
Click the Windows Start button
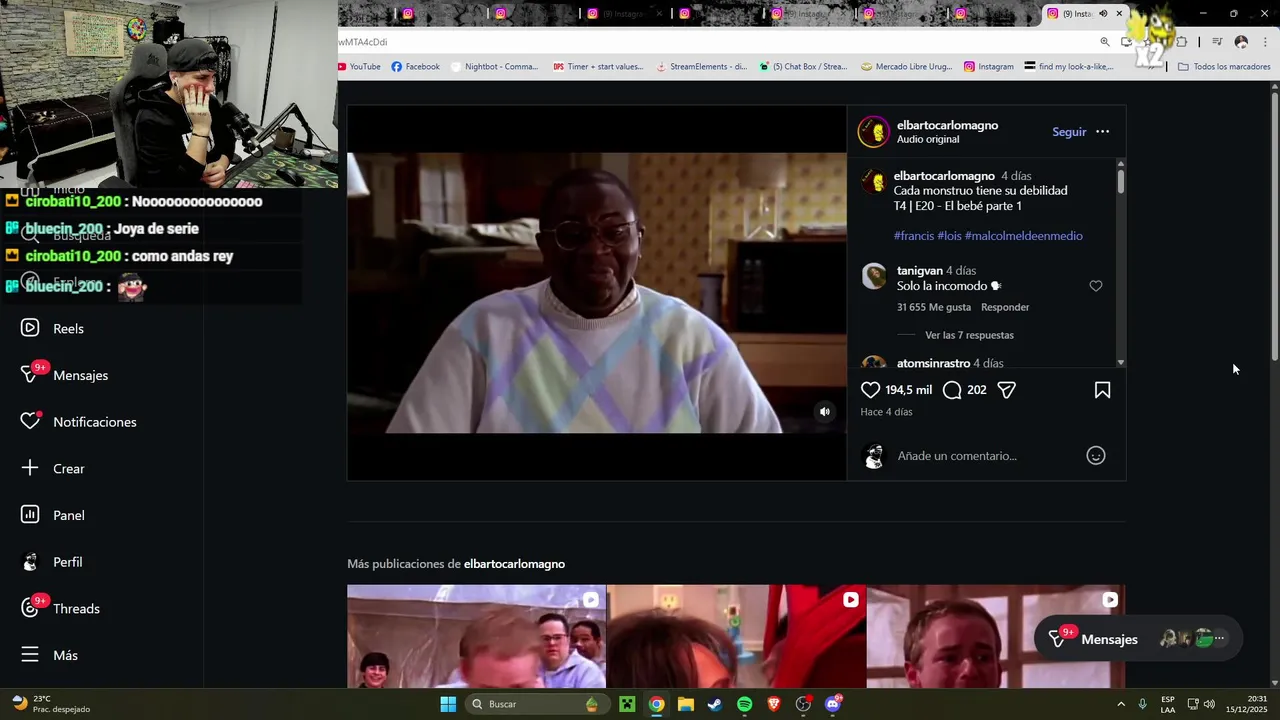(448, 704)
